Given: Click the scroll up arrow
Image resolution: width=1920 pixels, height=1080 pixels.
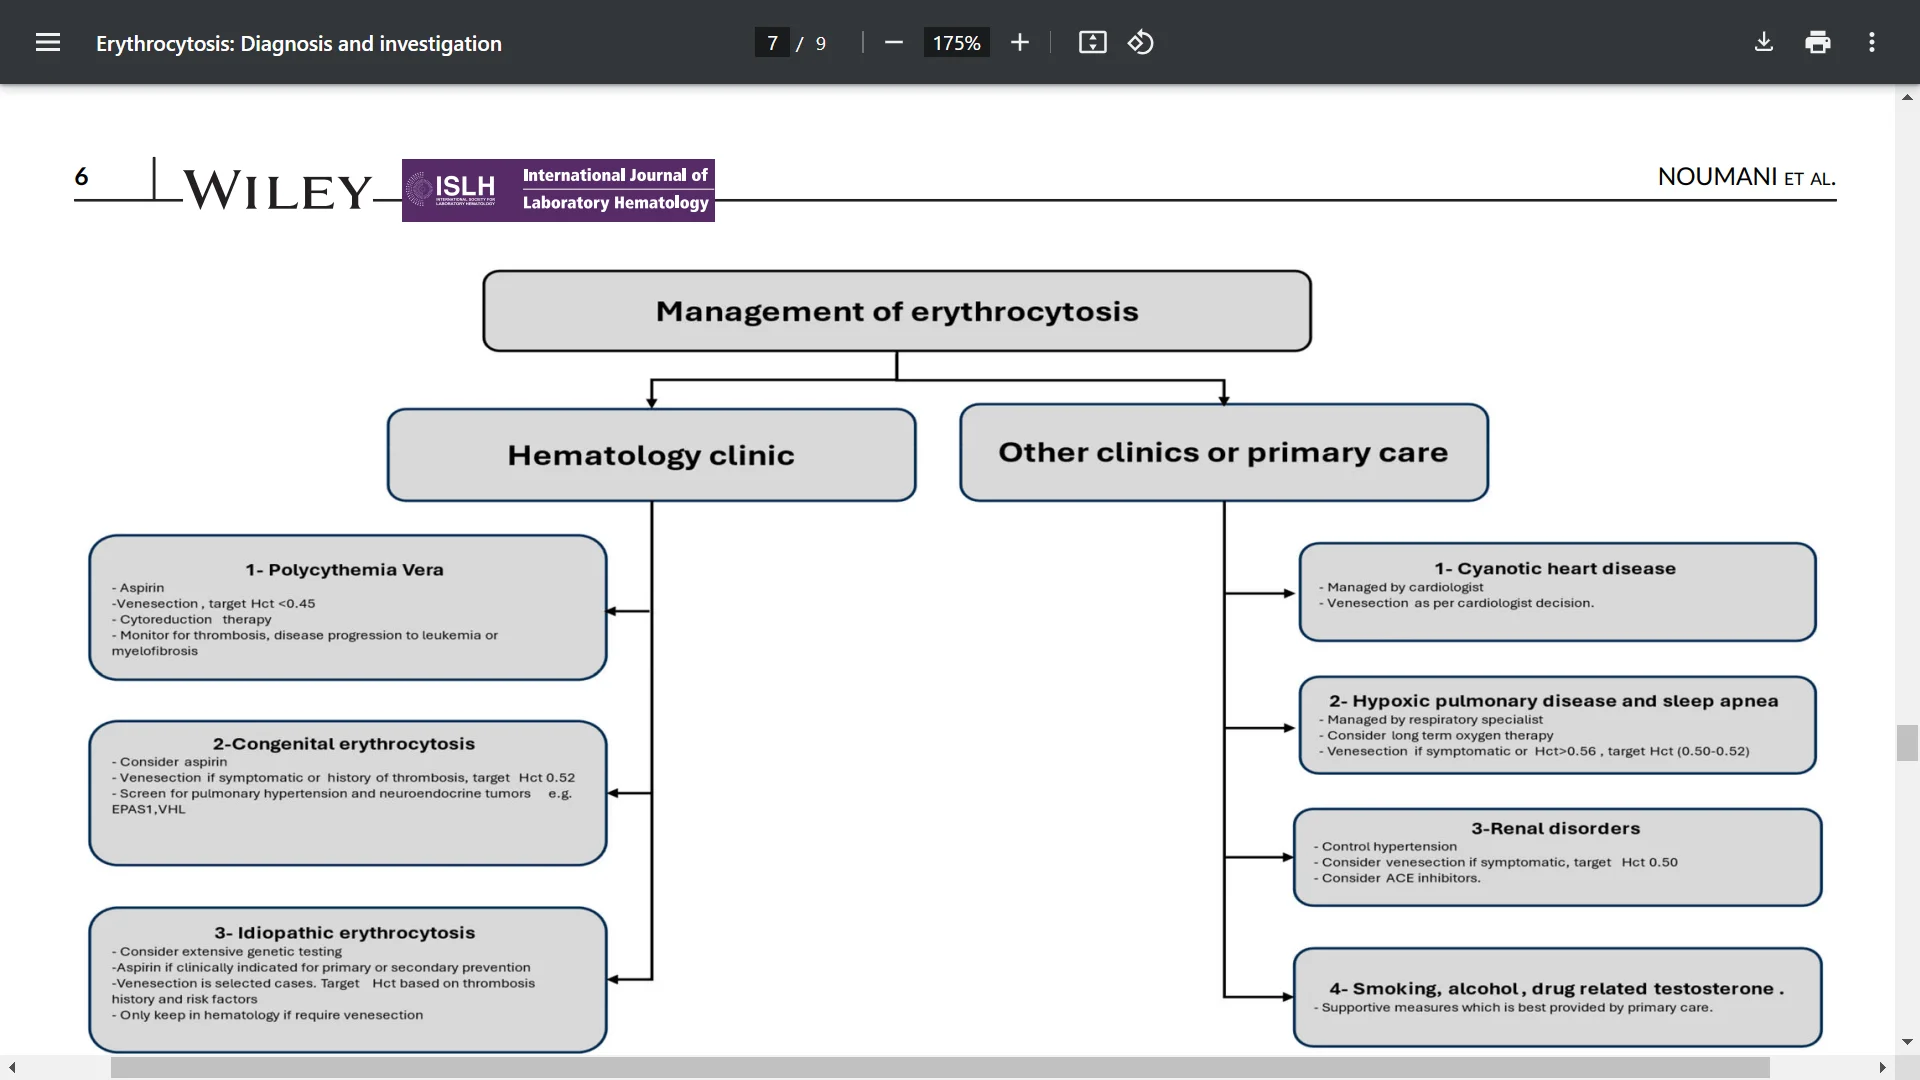Looking at the screenshot, I should tap(1907, 97).
